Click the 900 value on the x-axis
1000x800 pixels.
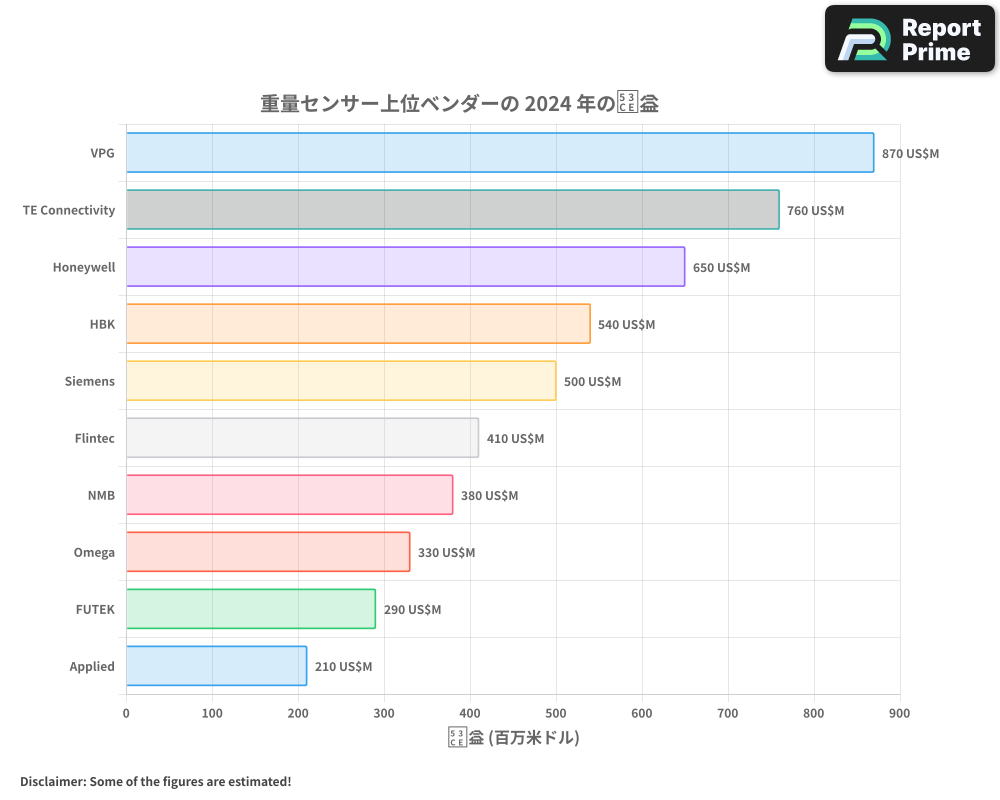899,713
